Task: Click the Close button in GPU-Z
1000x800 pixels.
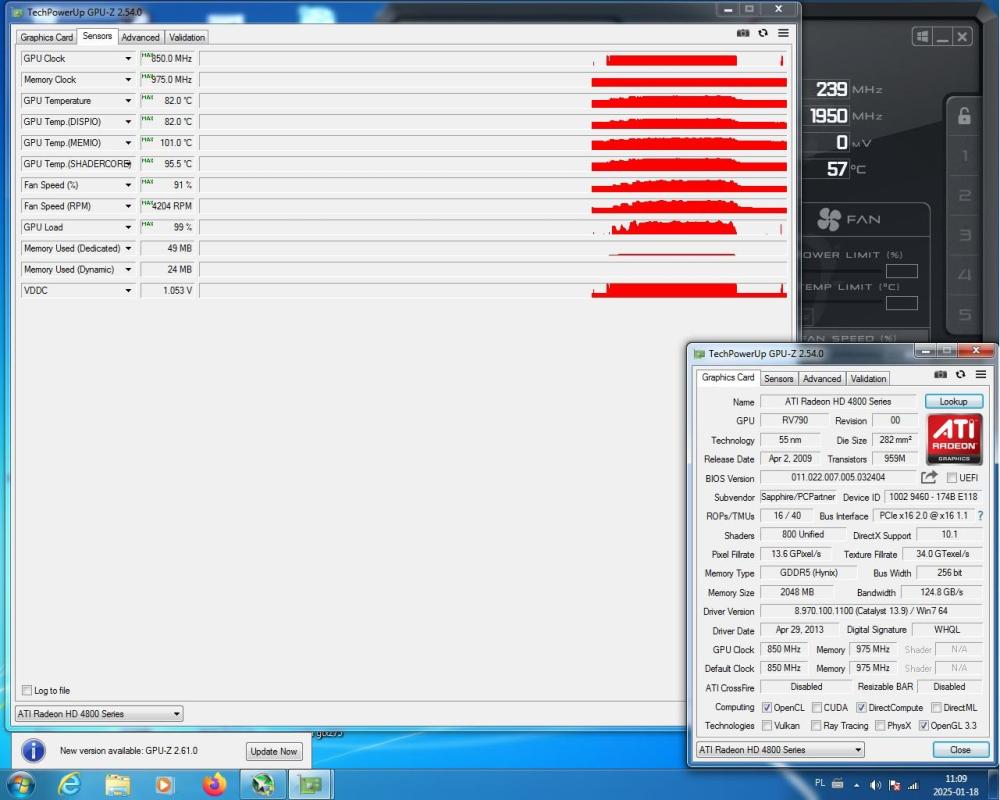Action: [960, 750]
